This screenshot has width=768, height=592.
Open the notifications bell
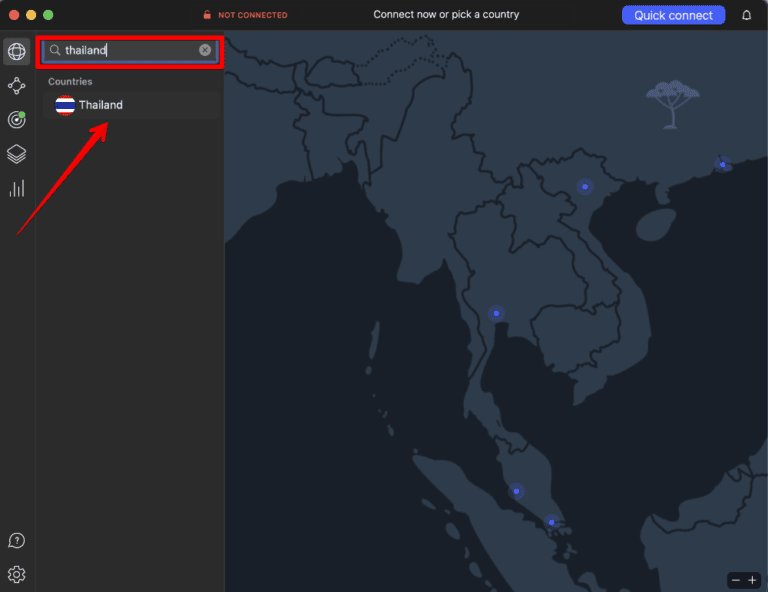tap(746, 15)
